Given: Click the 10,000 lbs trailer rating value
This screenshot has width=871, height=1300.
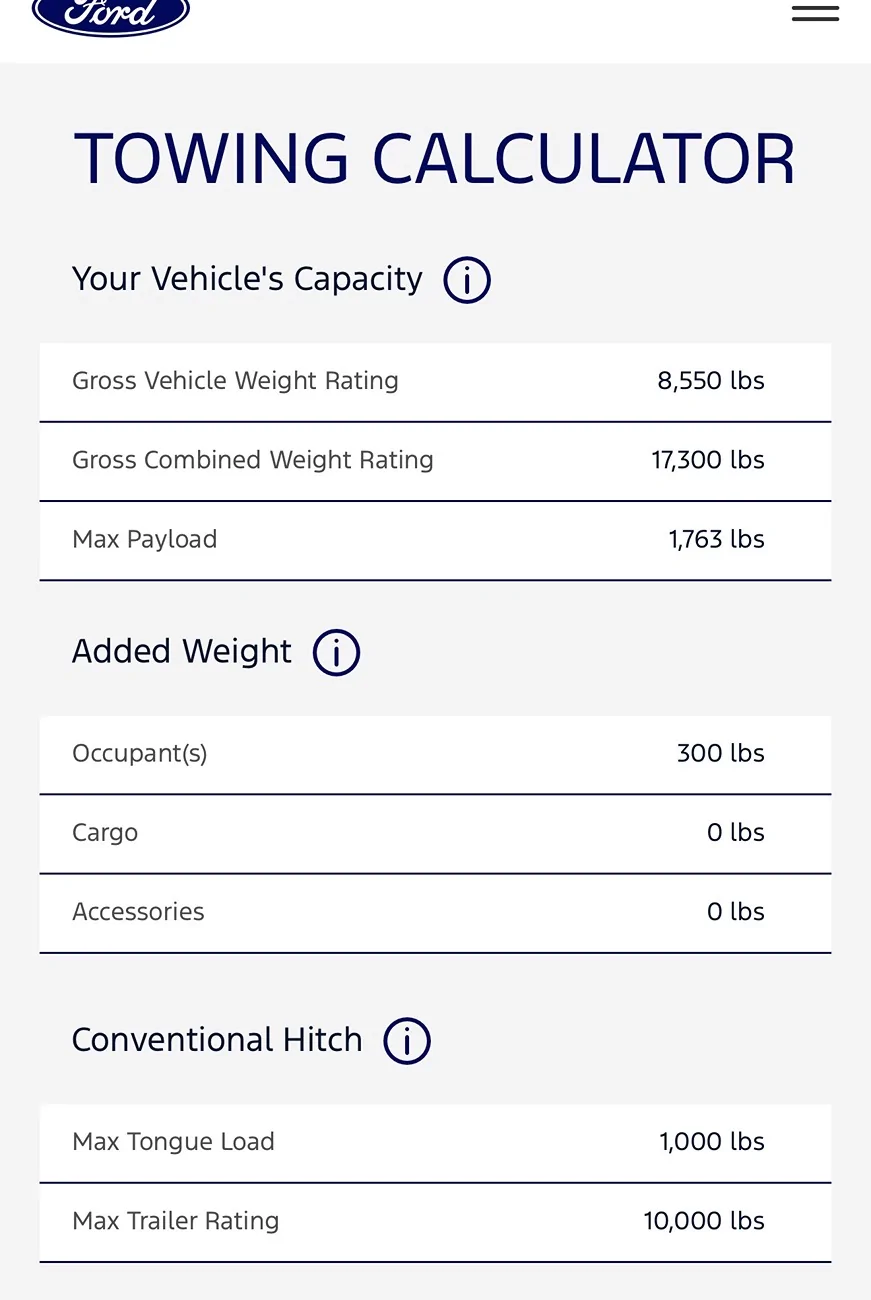Looking at the screenshot, I should click(x=704, y=1221).
